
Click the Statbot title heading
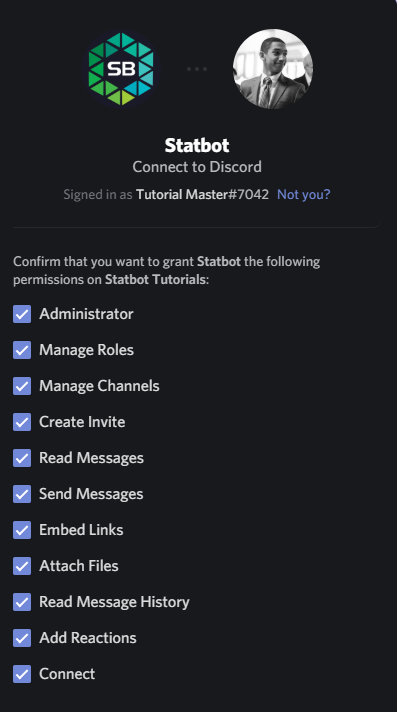197,145
